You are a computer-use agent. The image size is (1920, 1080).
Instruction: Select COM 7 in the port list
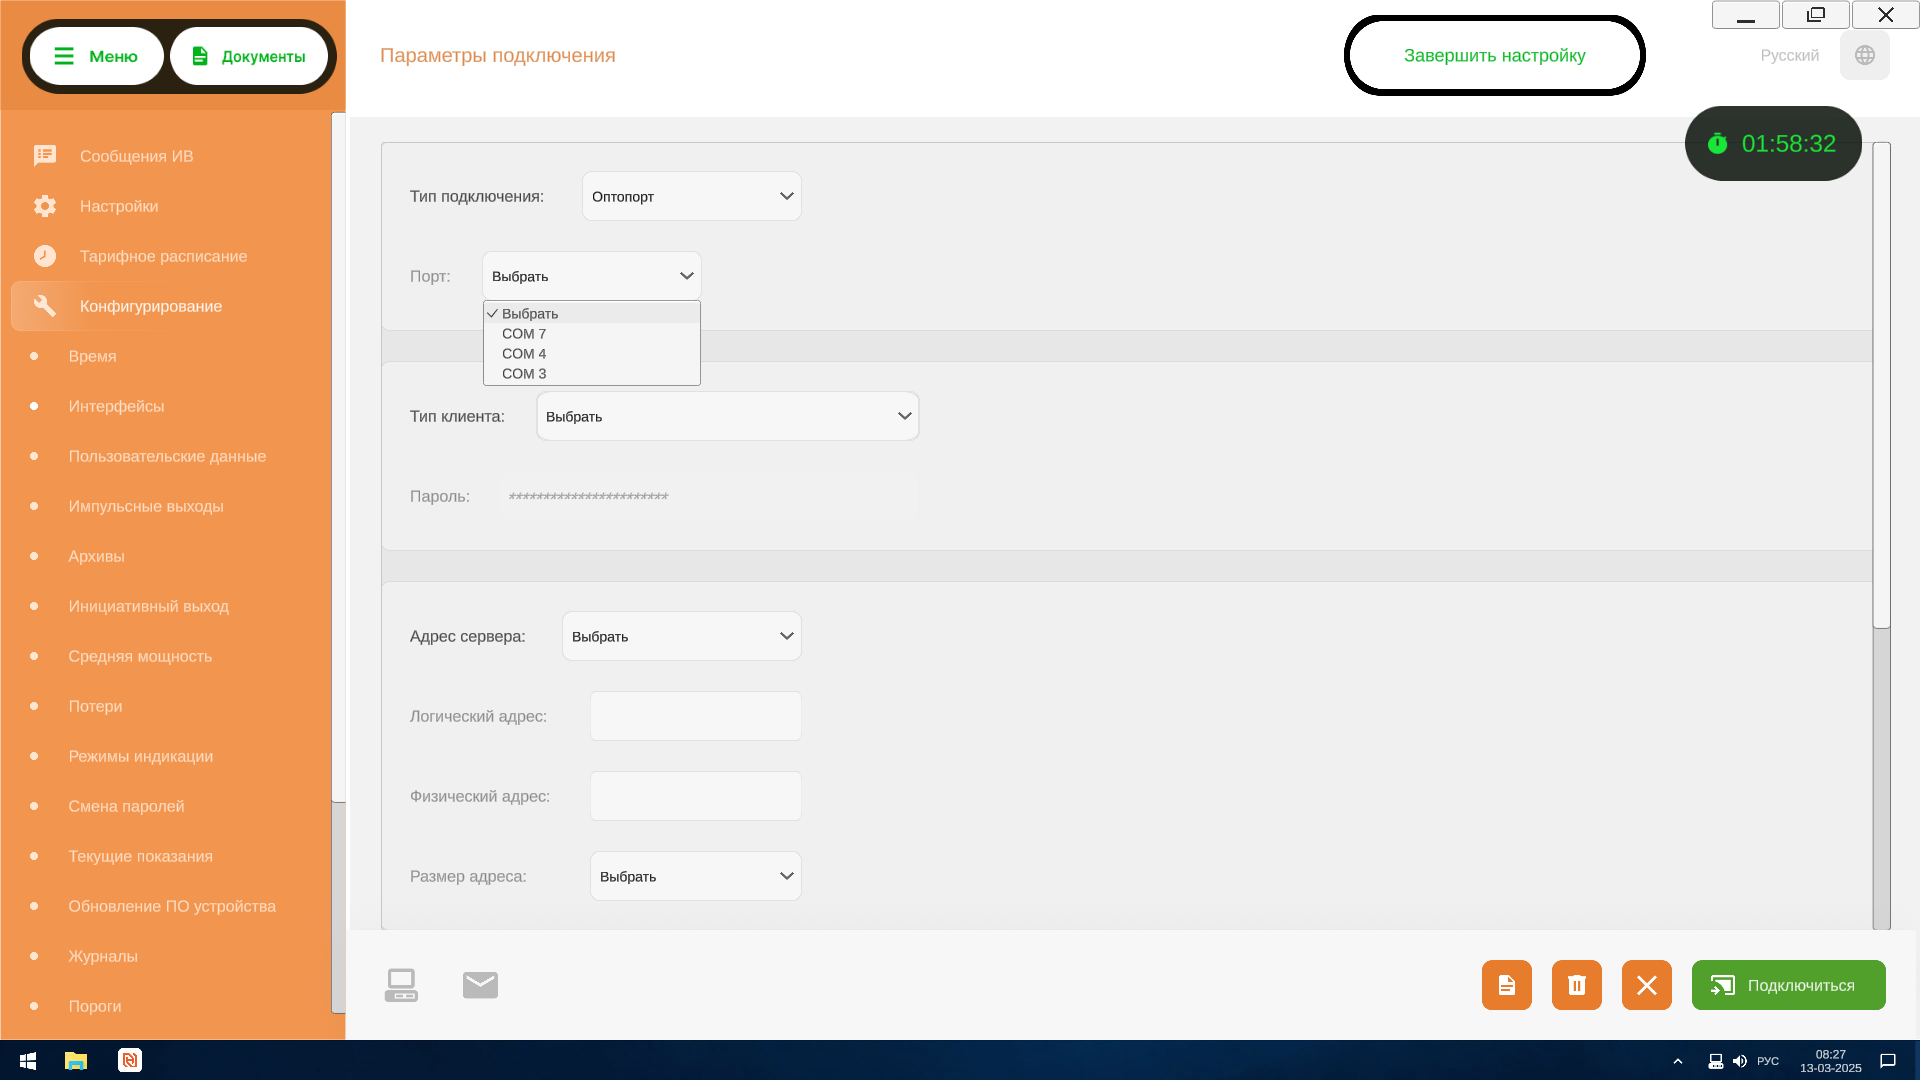pos(524,334)
